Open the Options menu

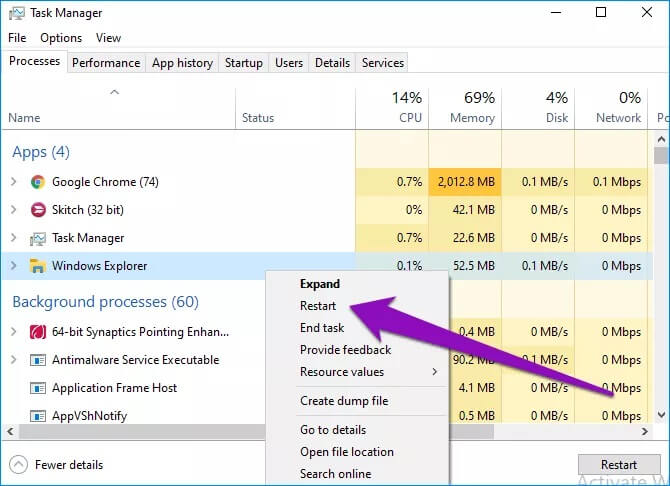[x=61, y=38]
